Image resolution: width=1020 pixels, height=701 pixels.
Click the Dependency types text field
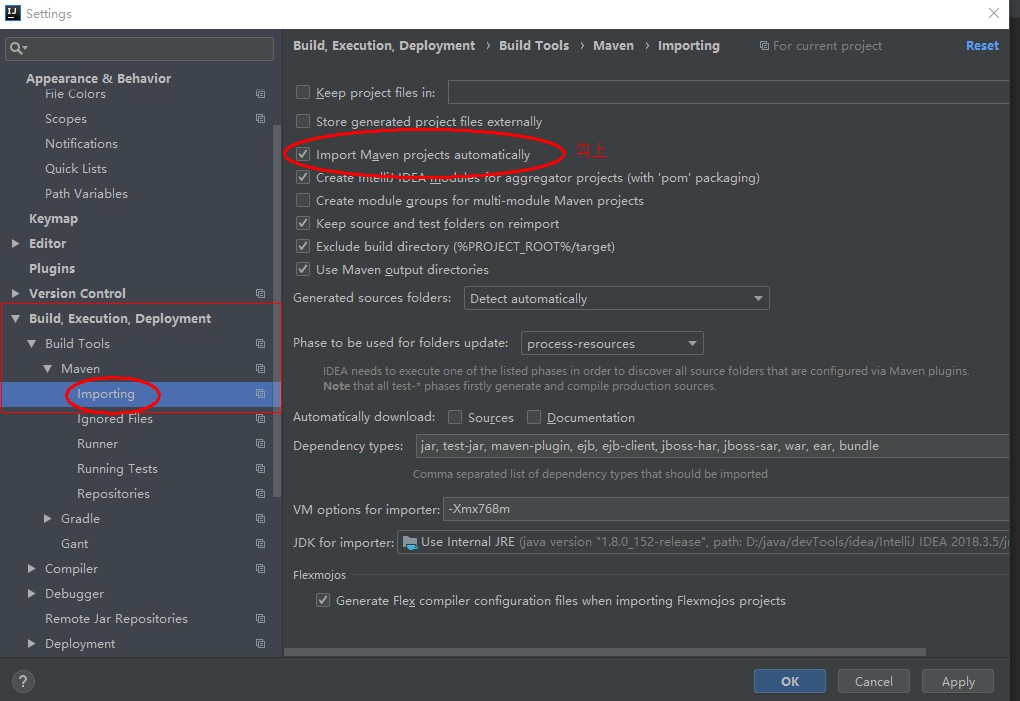click(x=712, y=445)
